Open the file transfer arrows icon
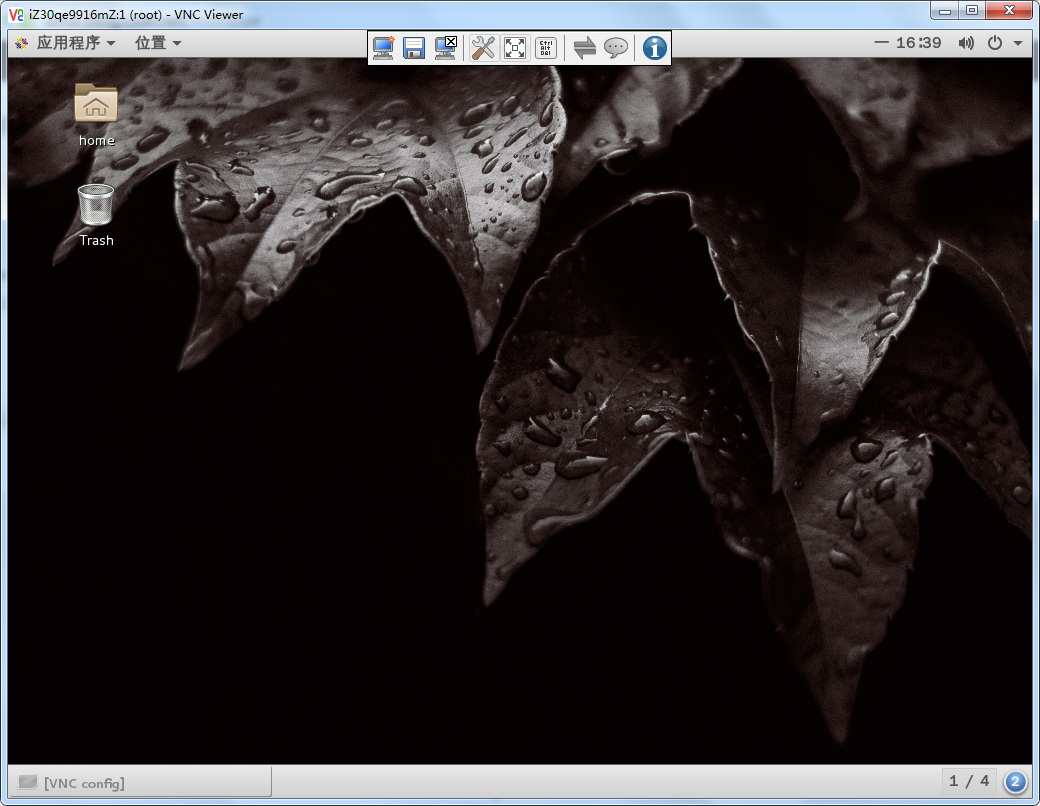This screenshot has height=806, width=1040. pyautogui.click(x=584, y=48)
